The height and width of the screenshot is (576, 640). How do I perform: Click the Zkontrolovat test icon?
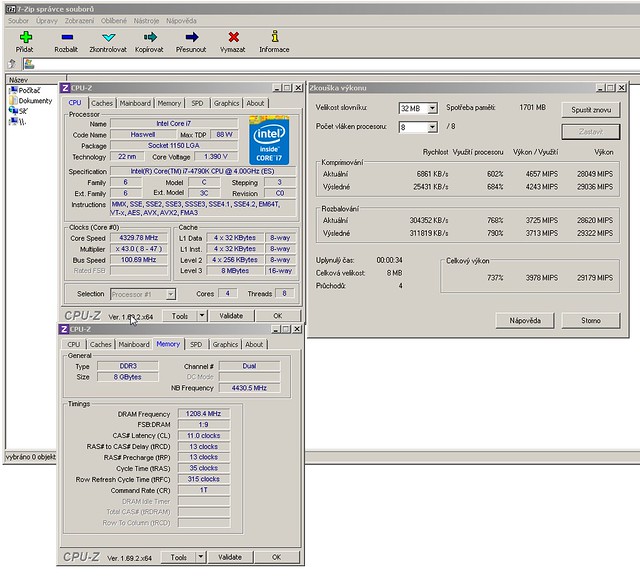(x=109, y=37)
